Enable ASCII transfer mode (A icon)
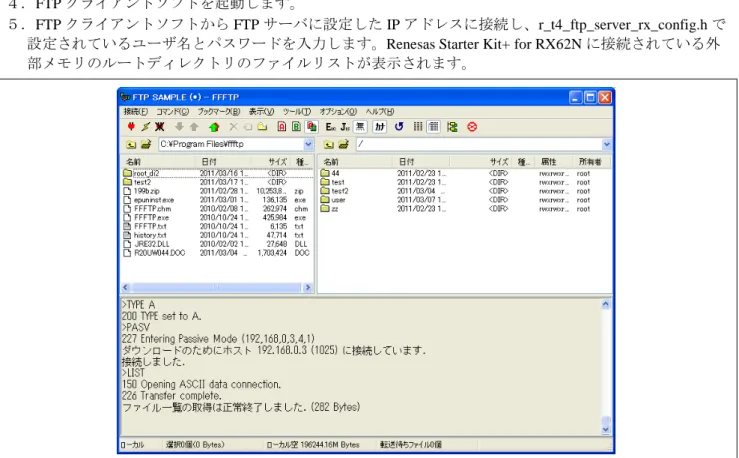This screenshot has width=739, height=458. 282,127
